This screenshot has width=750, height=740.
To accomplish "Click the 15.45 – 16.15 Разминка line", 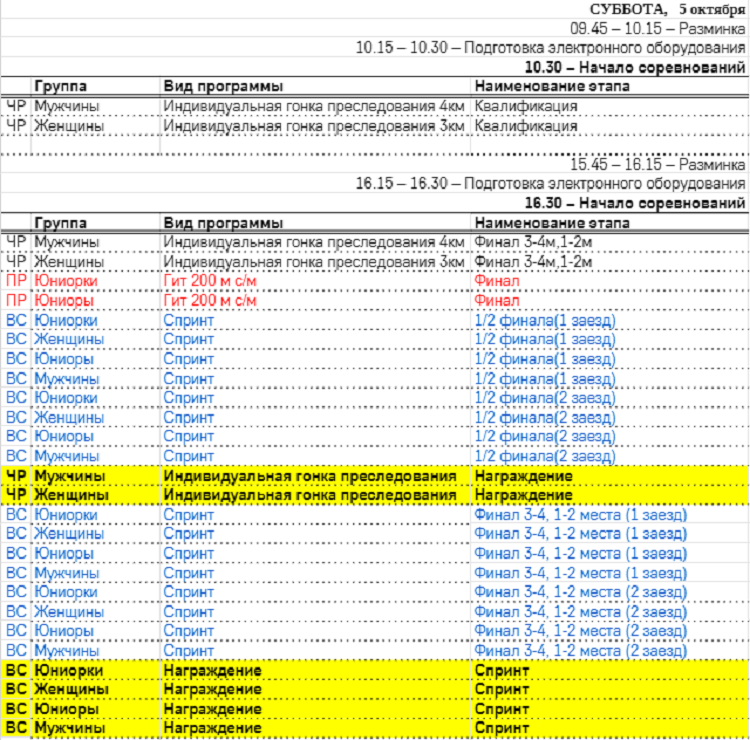I will click(657, 165).
